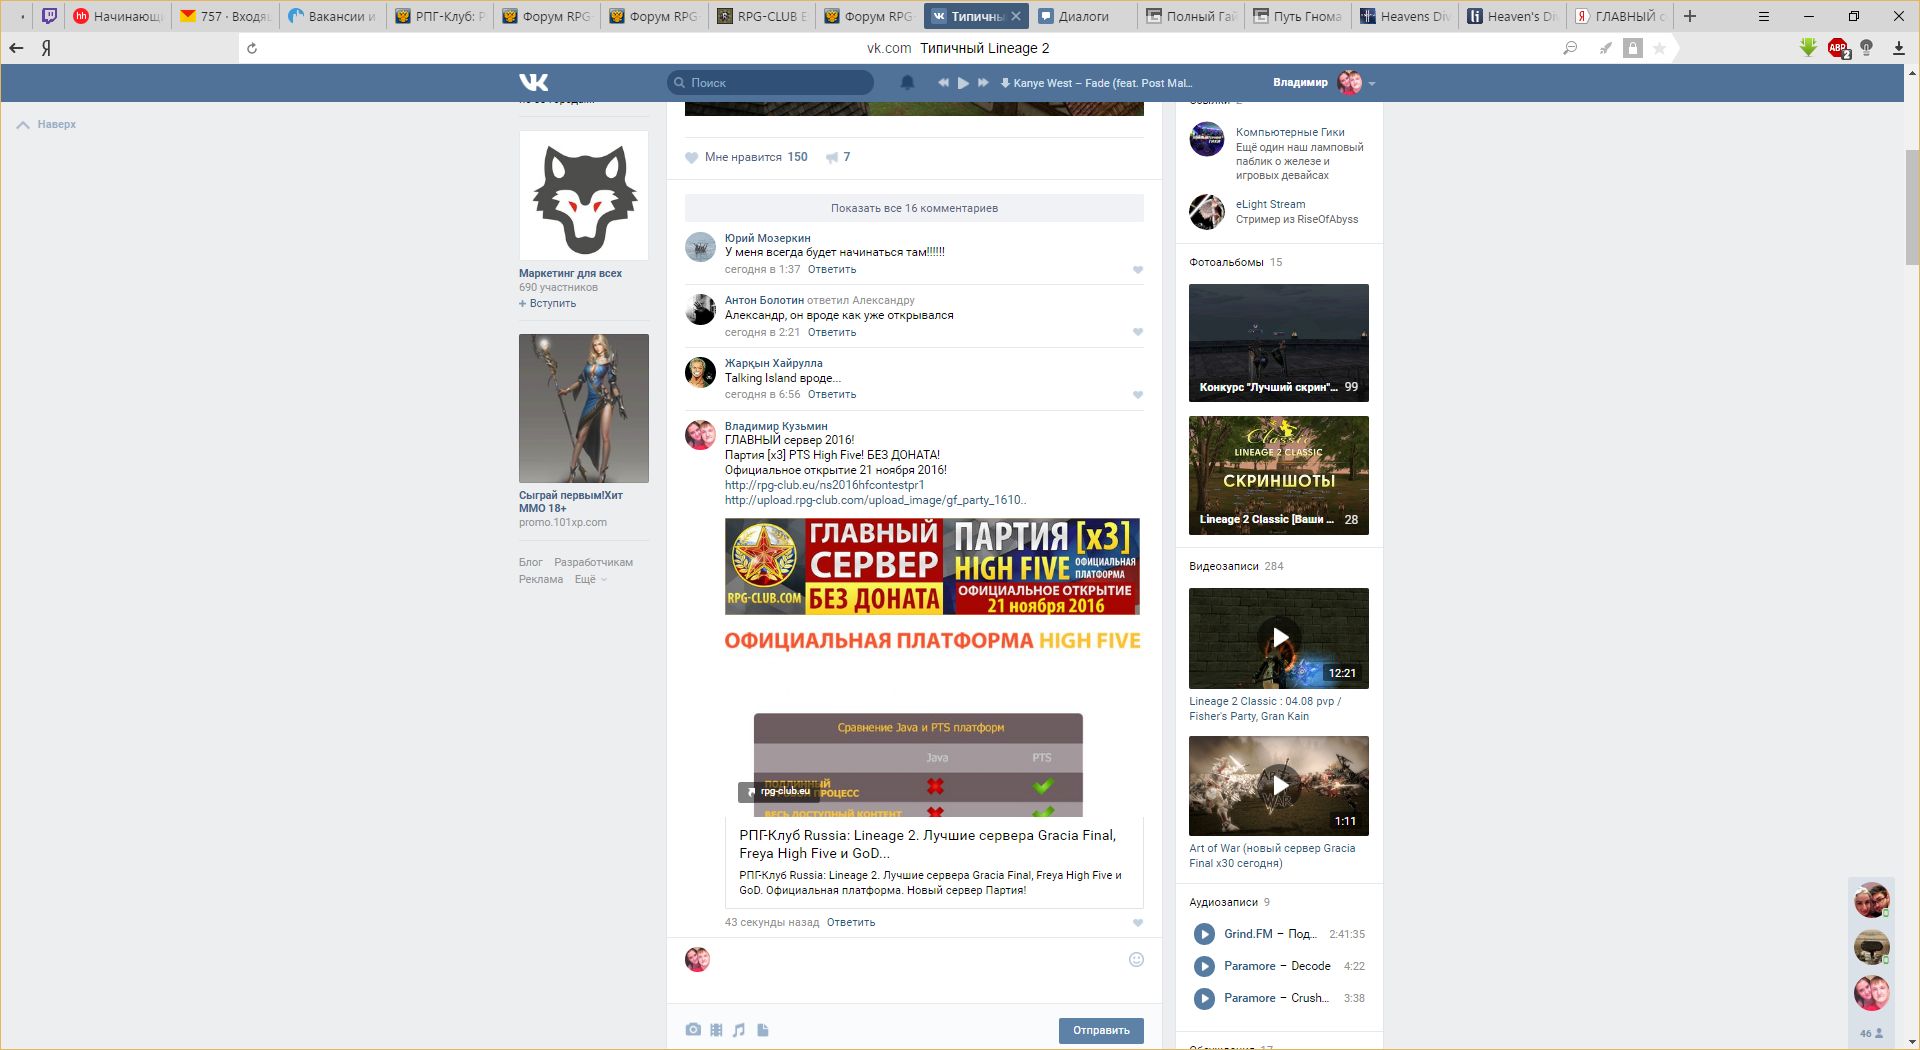The image size is (1920, 1050).
Task: Open РПГ-Клуб Russia link preview title
Action: 928,844
